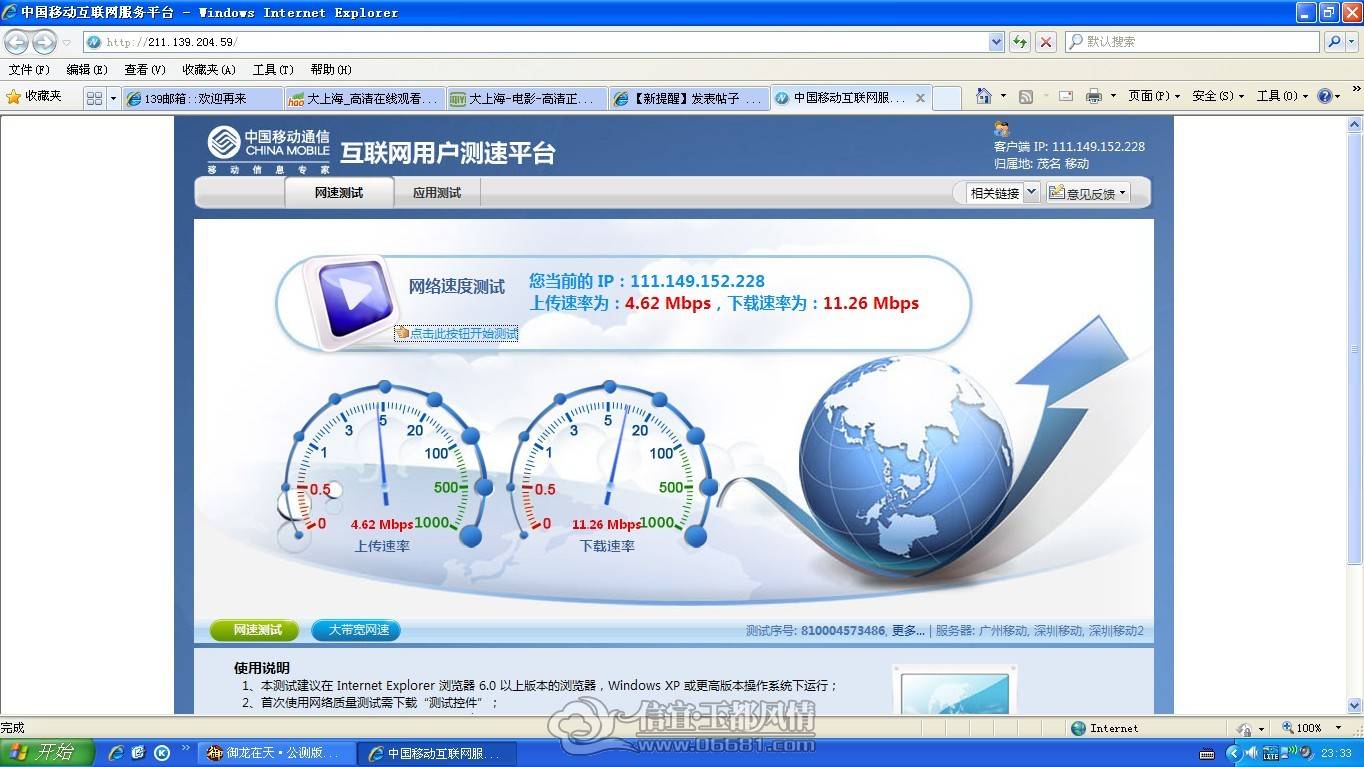Expand hidden tray icons arrow
Viewport: 1364px width, 767px height.
pos(1233,753)
